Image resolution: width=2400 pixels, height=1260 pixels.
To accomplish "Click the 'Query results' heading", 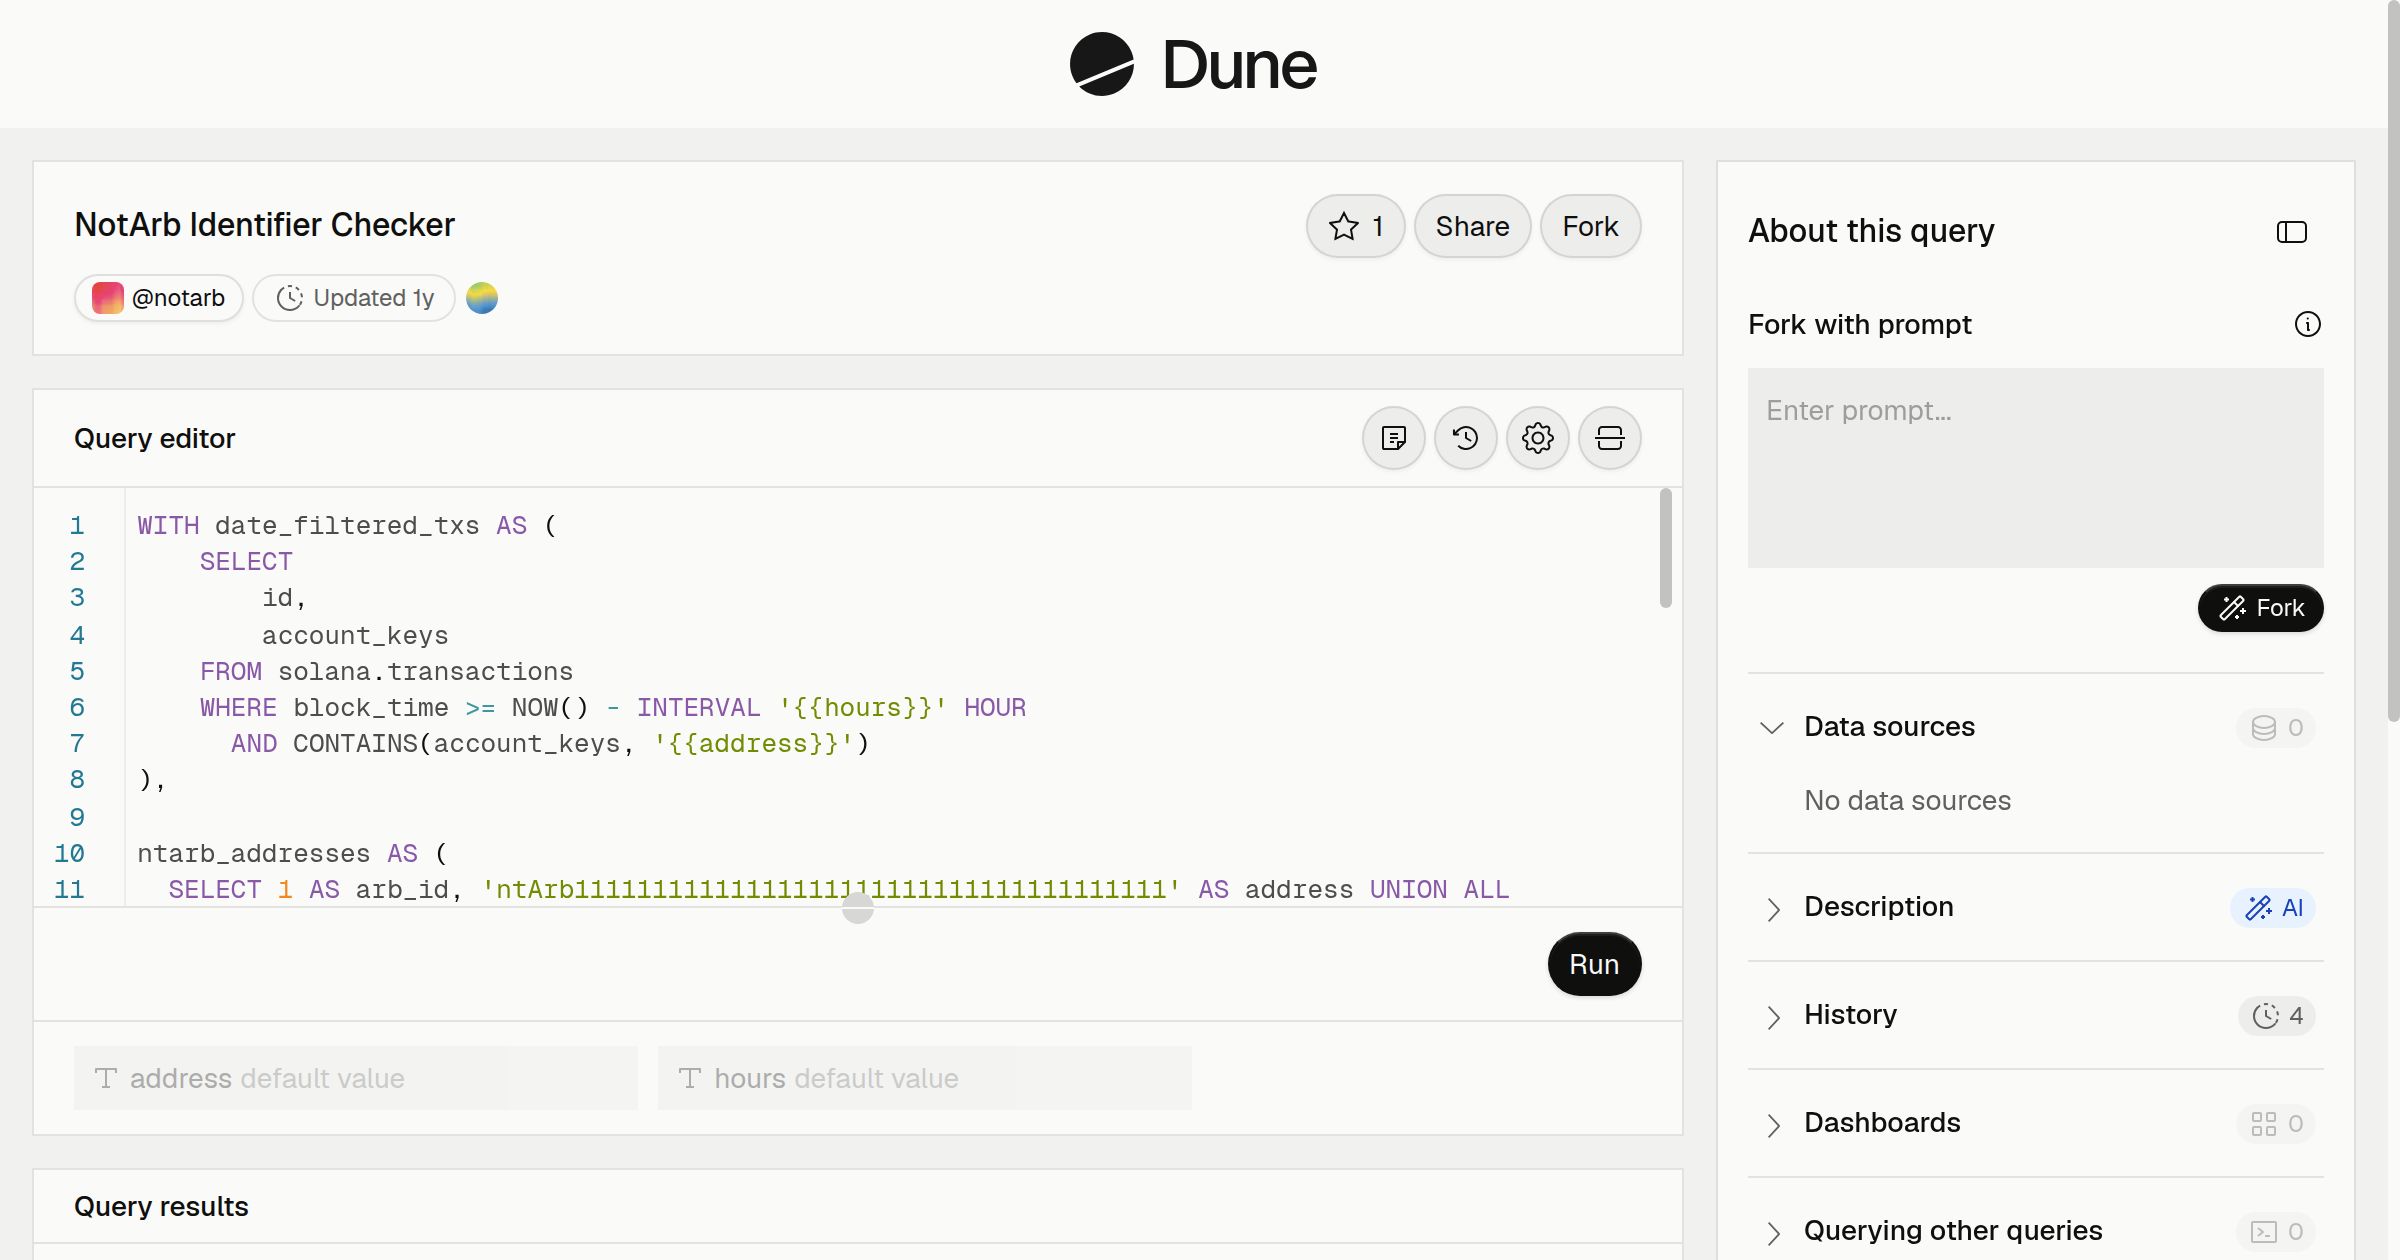I will coord(161,1207).
